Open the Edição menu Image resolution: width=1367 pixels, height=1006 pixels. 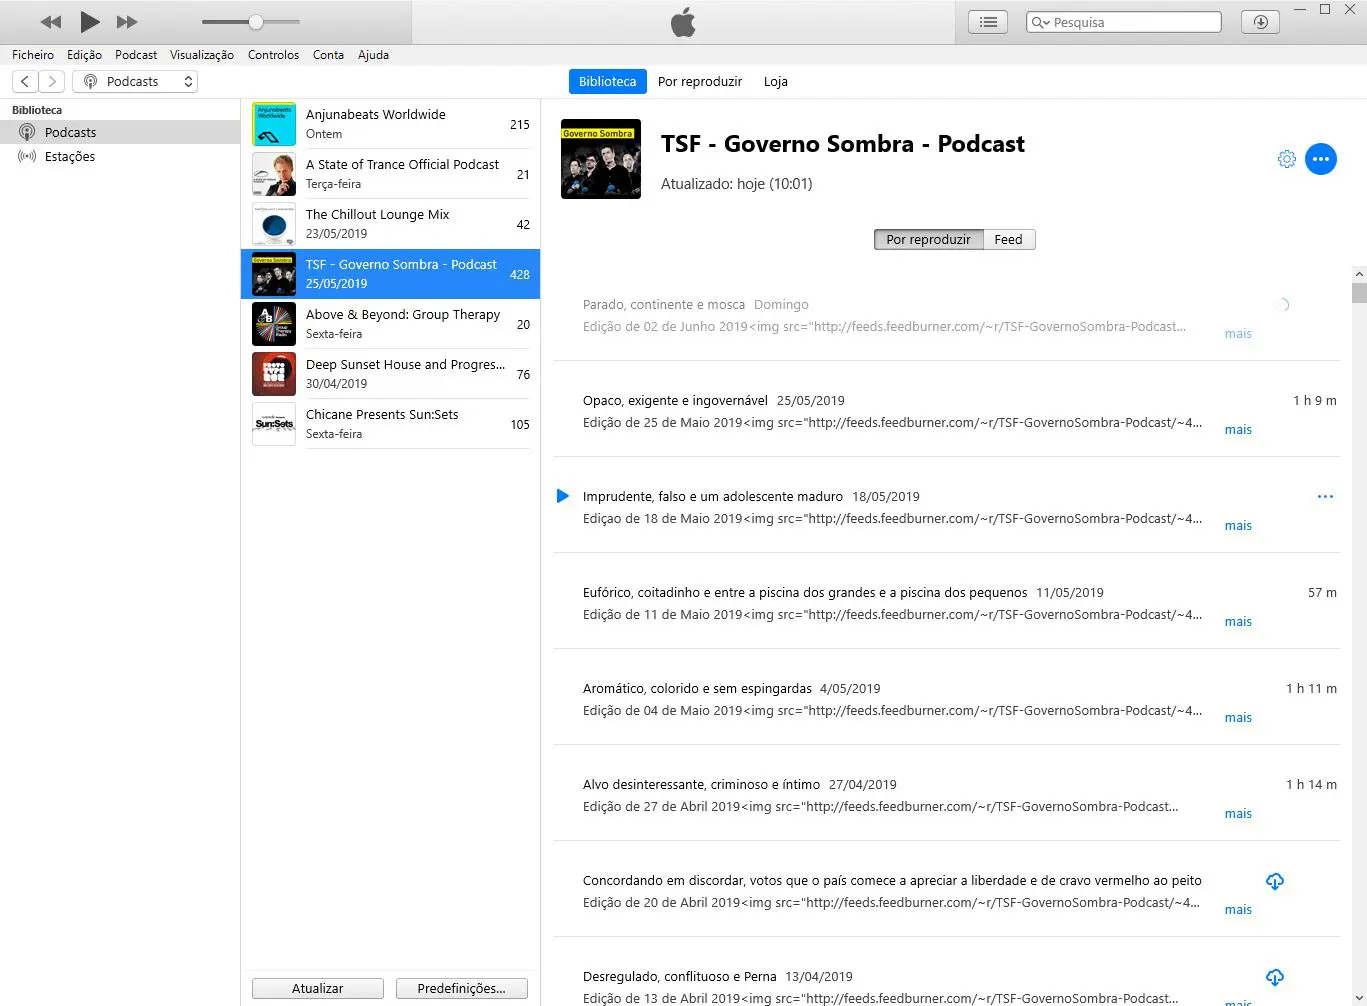84,55
